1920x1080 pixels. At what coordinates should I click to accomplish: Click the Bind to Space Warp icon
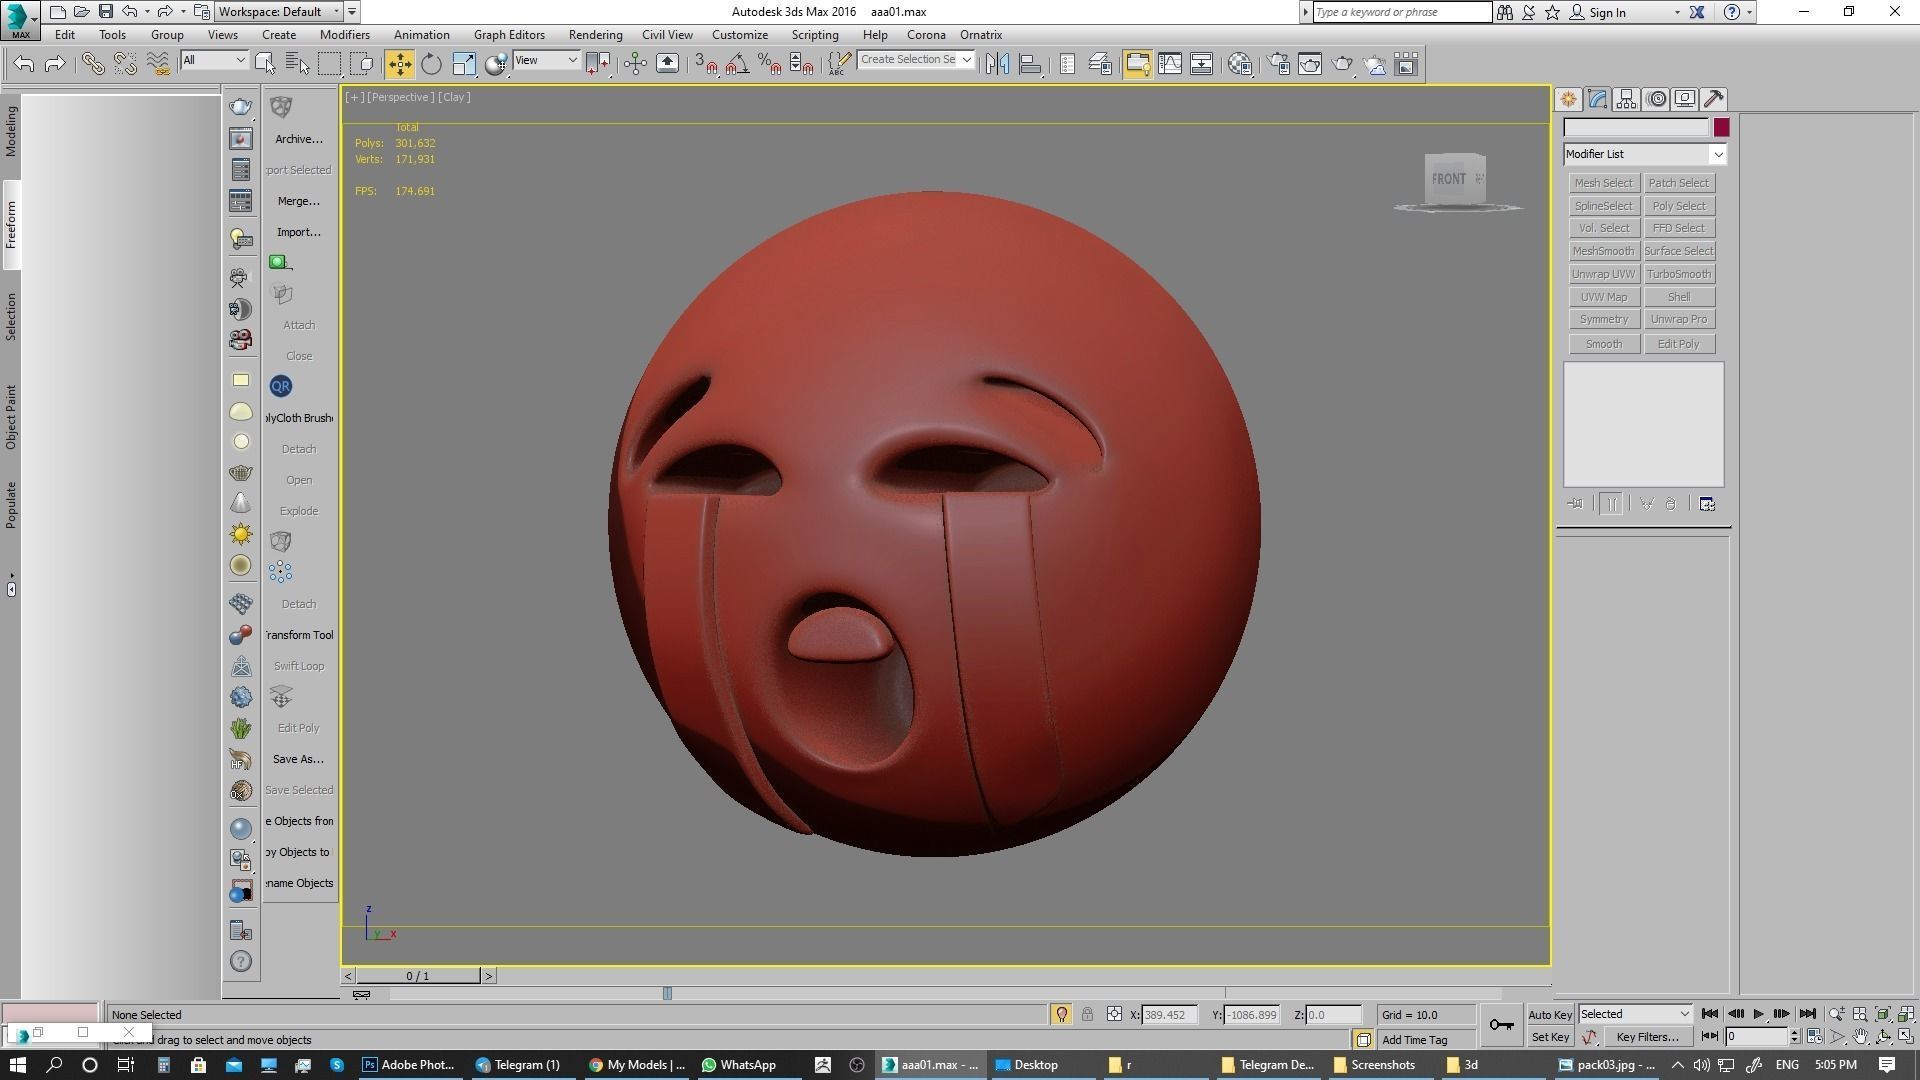click(x=158, y=64)
